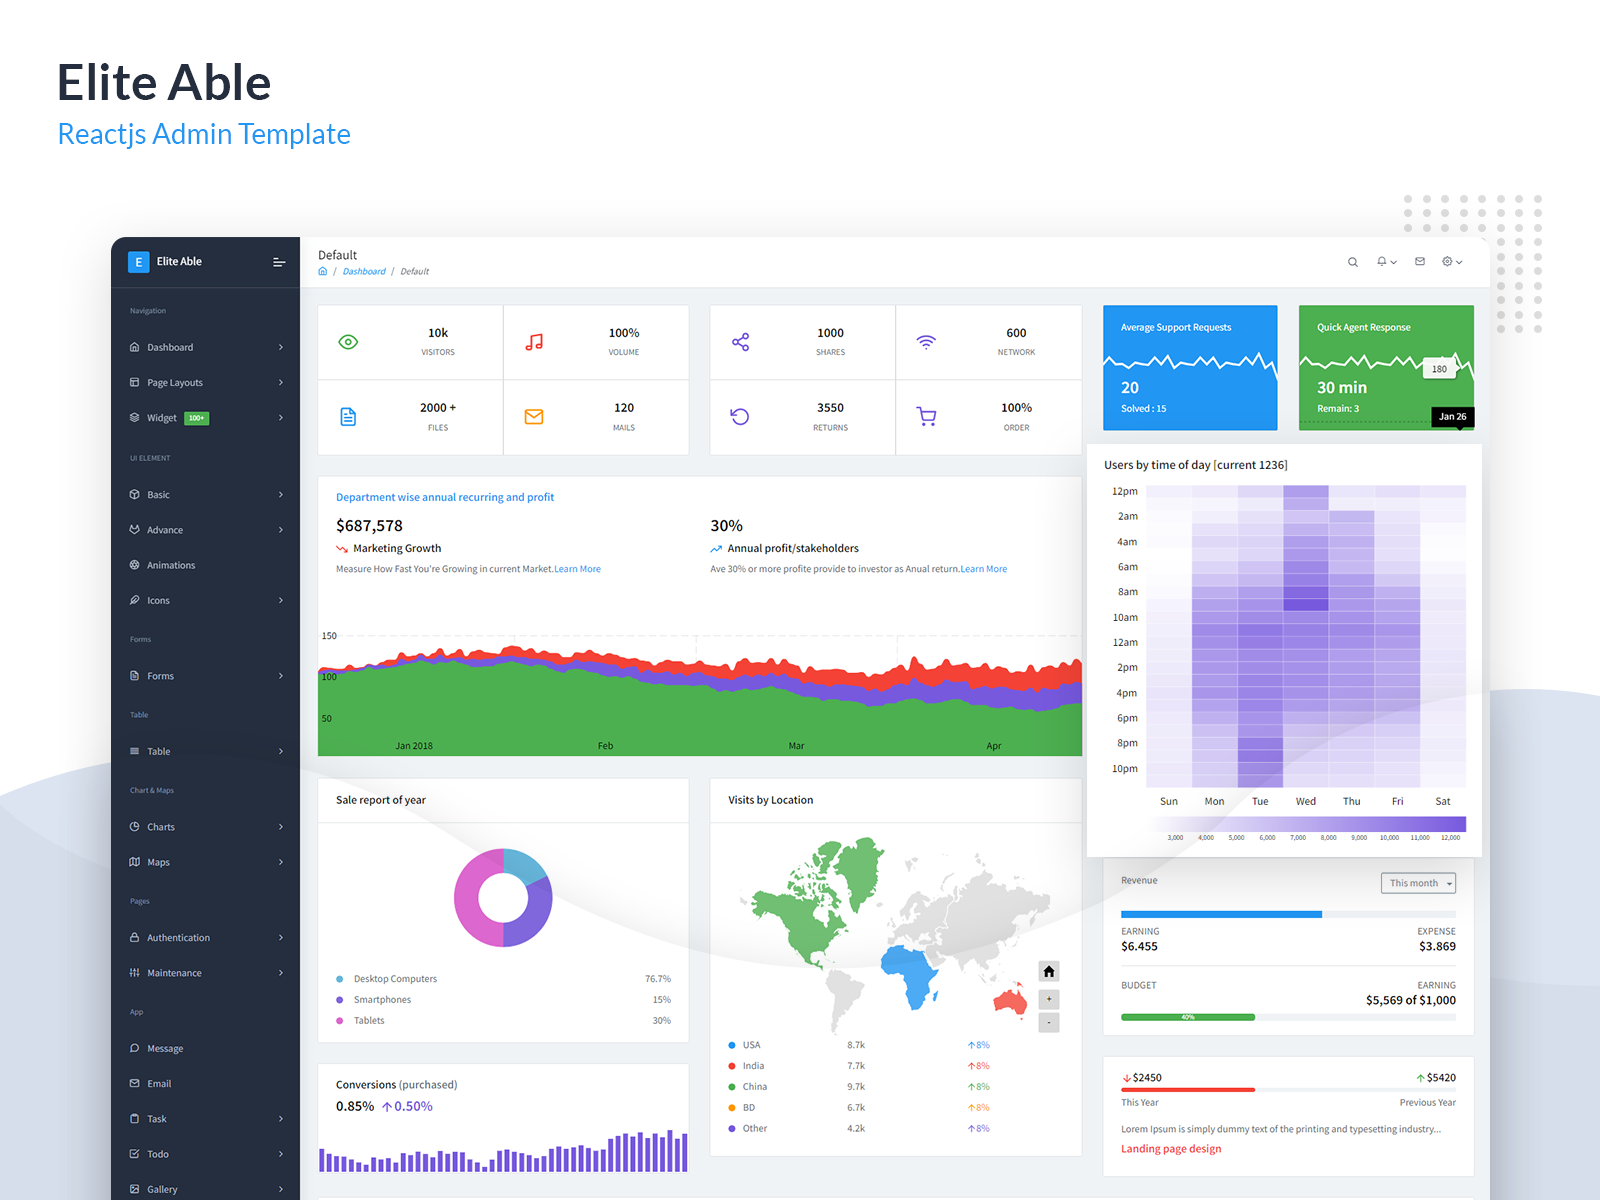Click the eye icon on the 10k Visitors card
Image resolution: width=1600 pixels, height=1200 pixels.
(348, 341)
